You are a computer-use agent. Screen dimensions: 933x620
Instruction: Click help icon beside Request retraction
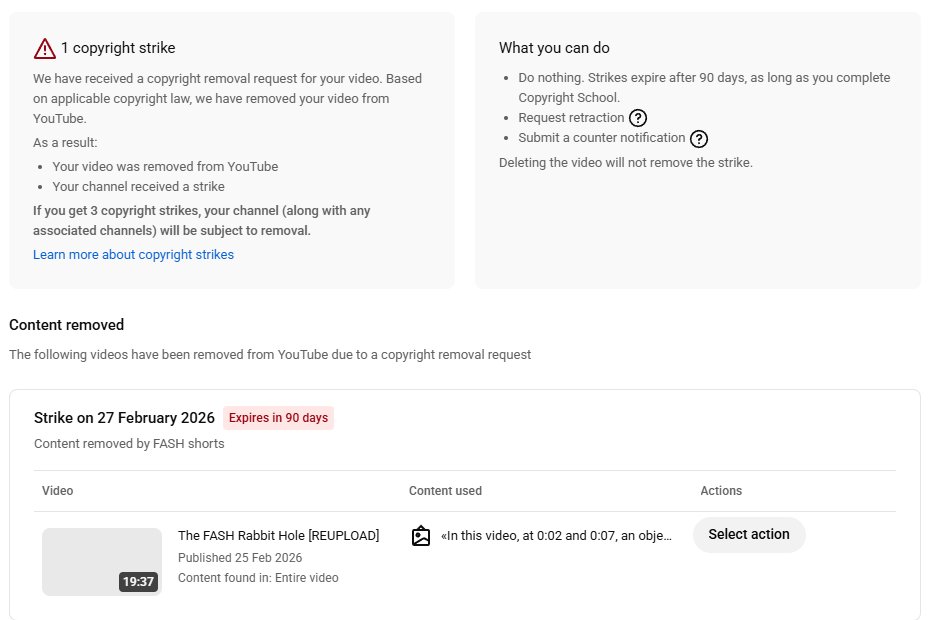pos(638,118)
